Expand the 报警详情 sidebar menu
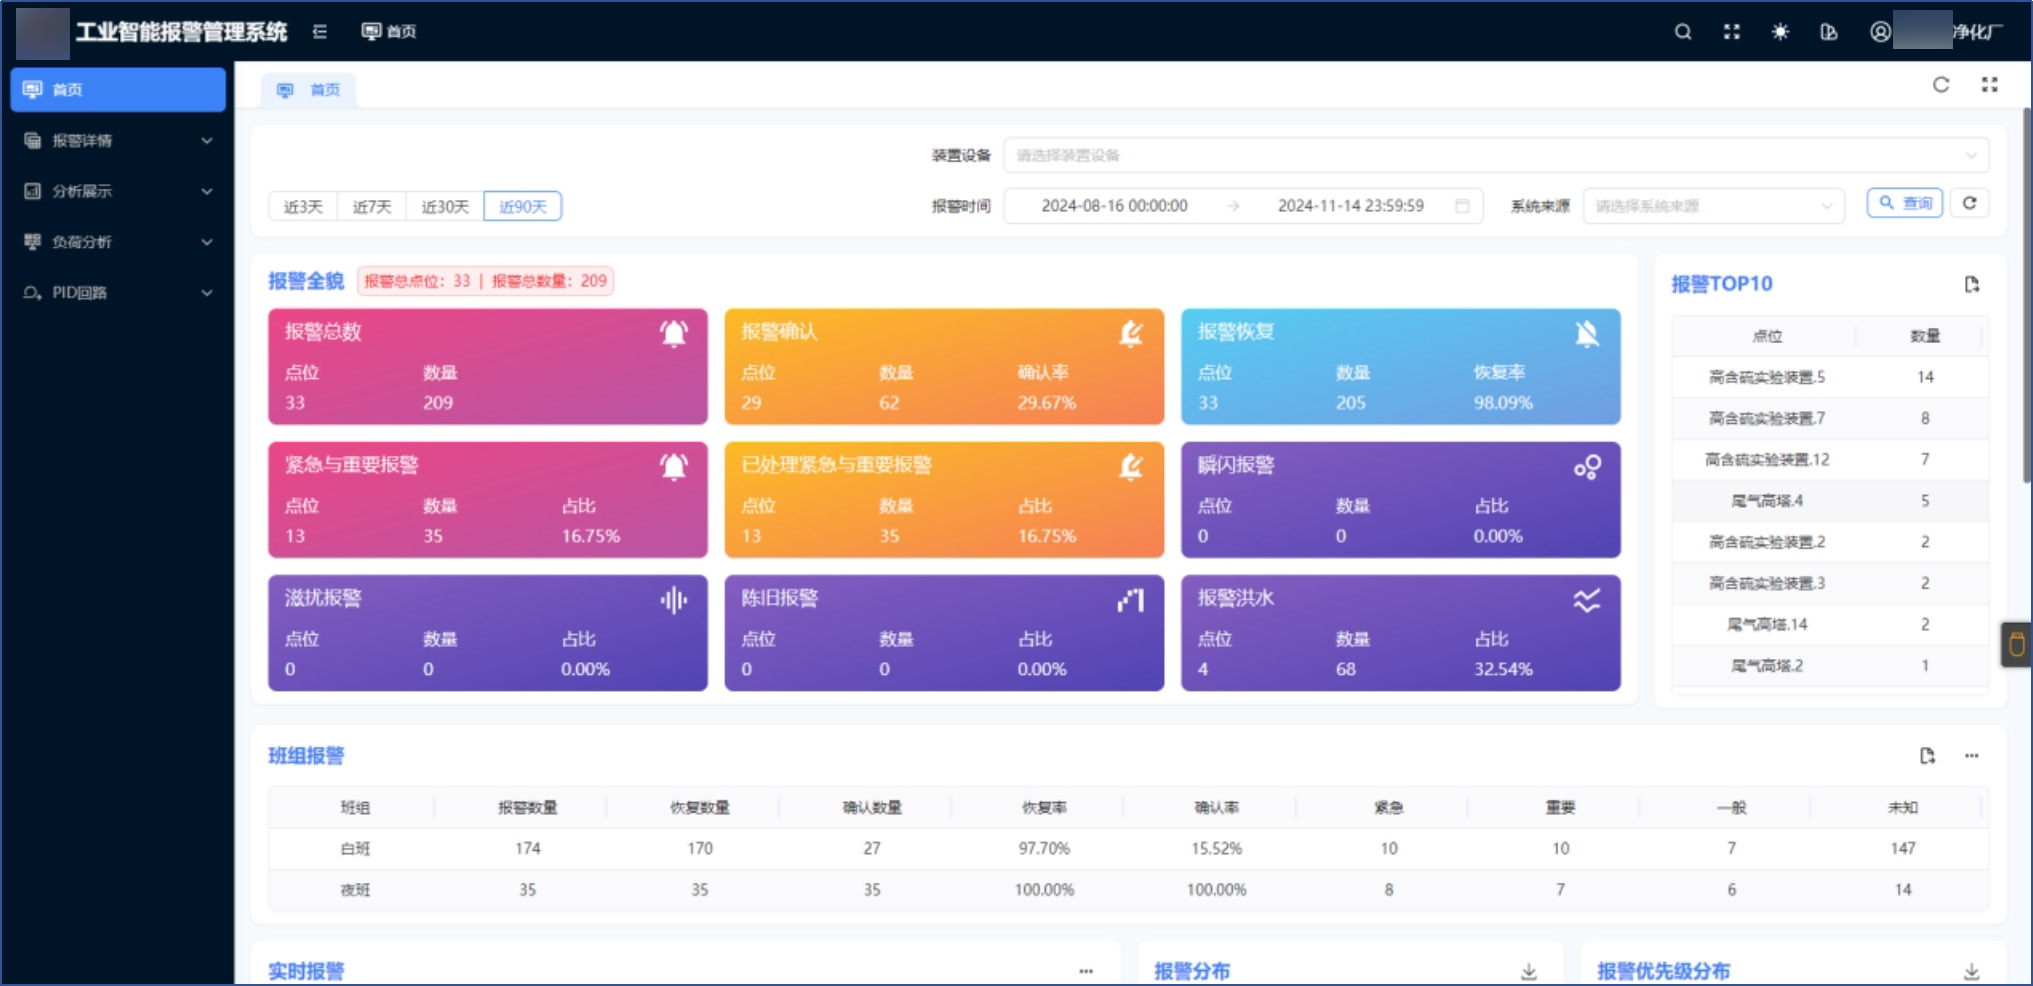 118,141
